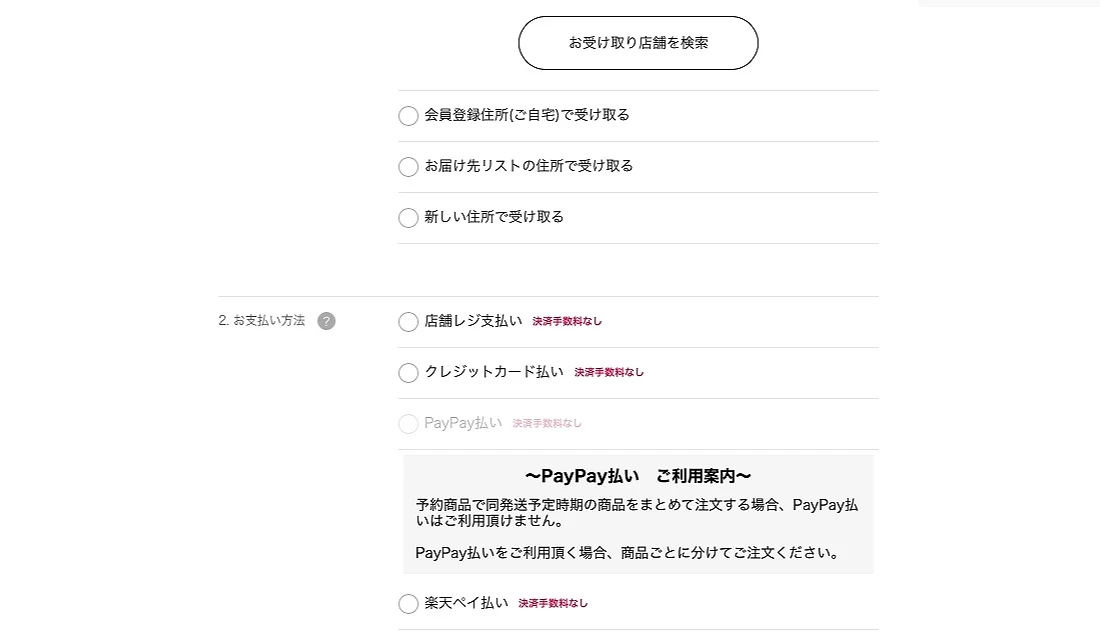Click the 店舗レジ支払い label text
Viewport: 1100px width, 640px height.
pyautogui.click(x=473, y=321)
